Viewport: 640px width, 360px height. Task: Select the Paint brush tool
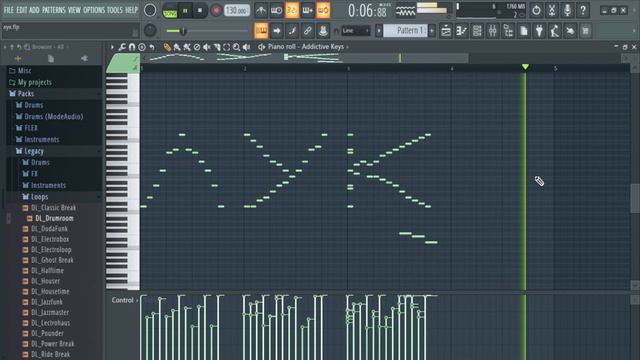pyautogui.click(x=177, y=47)
